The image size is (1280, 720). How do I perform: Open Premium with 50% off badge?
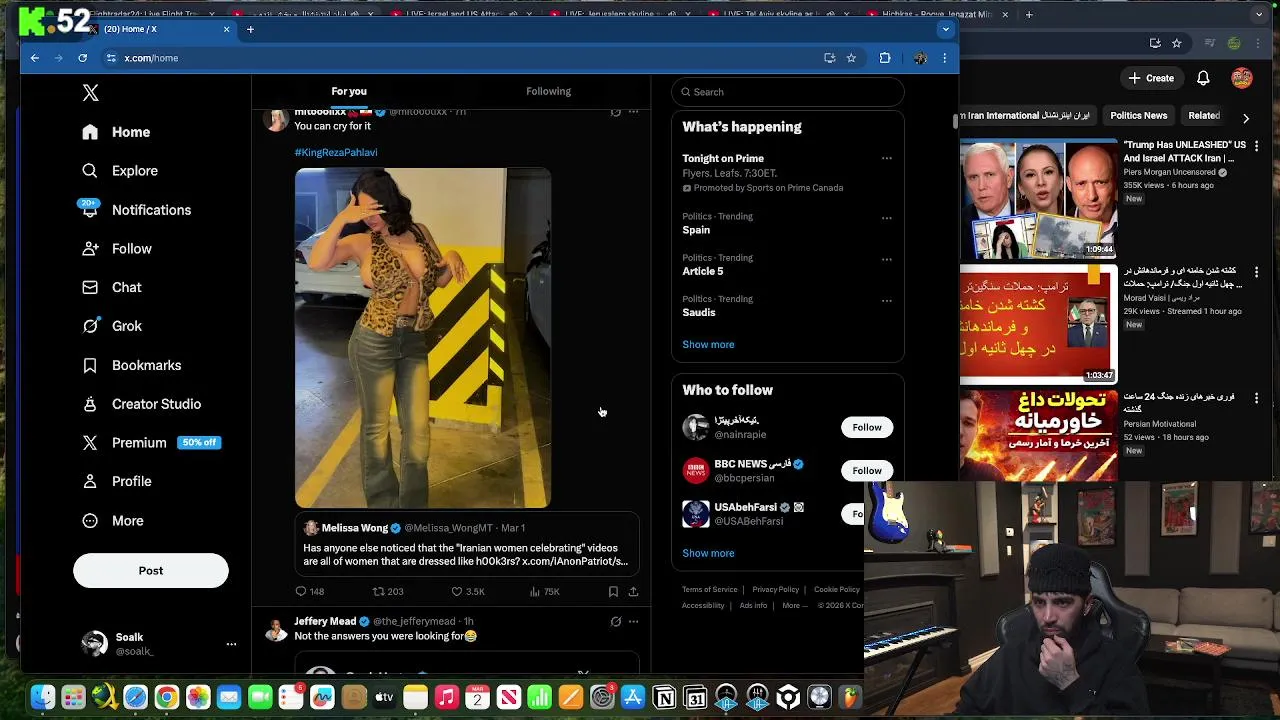[x=151, y=442]
